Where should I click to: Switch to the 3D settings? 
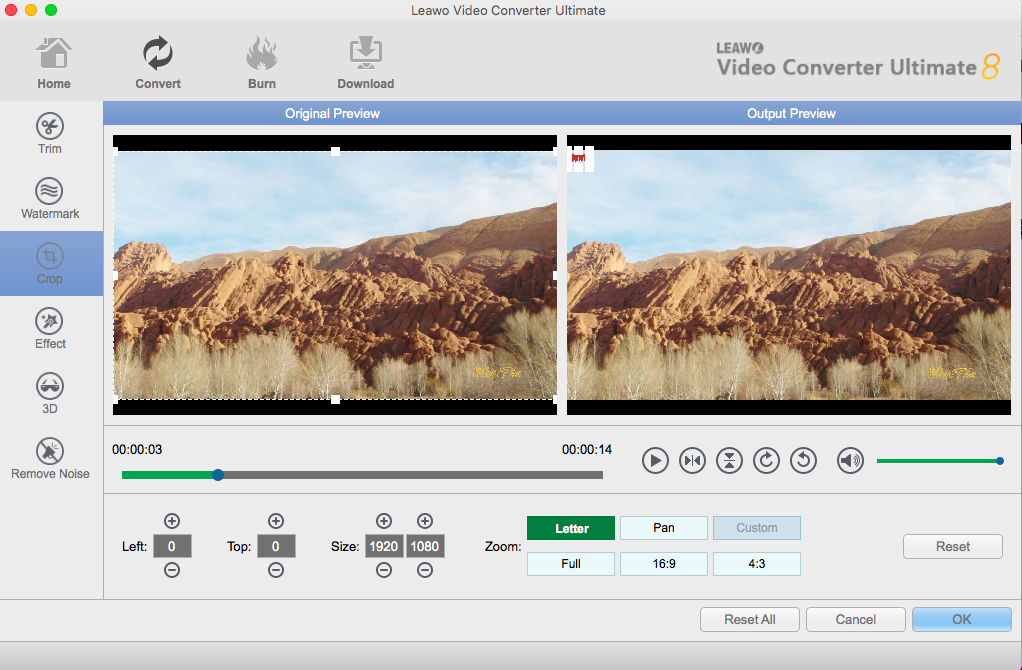(50, 394)
